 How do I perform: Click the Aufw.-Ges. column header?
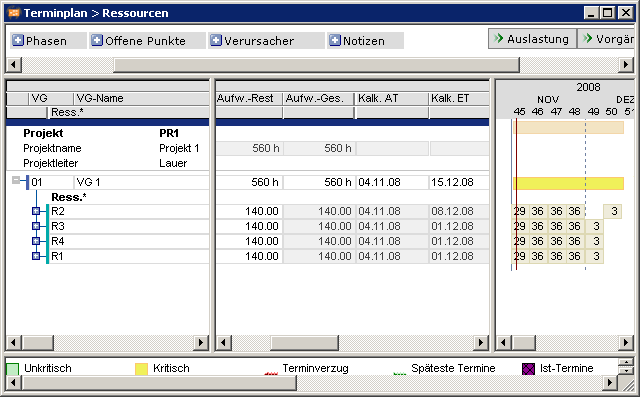tap(319, 98)
